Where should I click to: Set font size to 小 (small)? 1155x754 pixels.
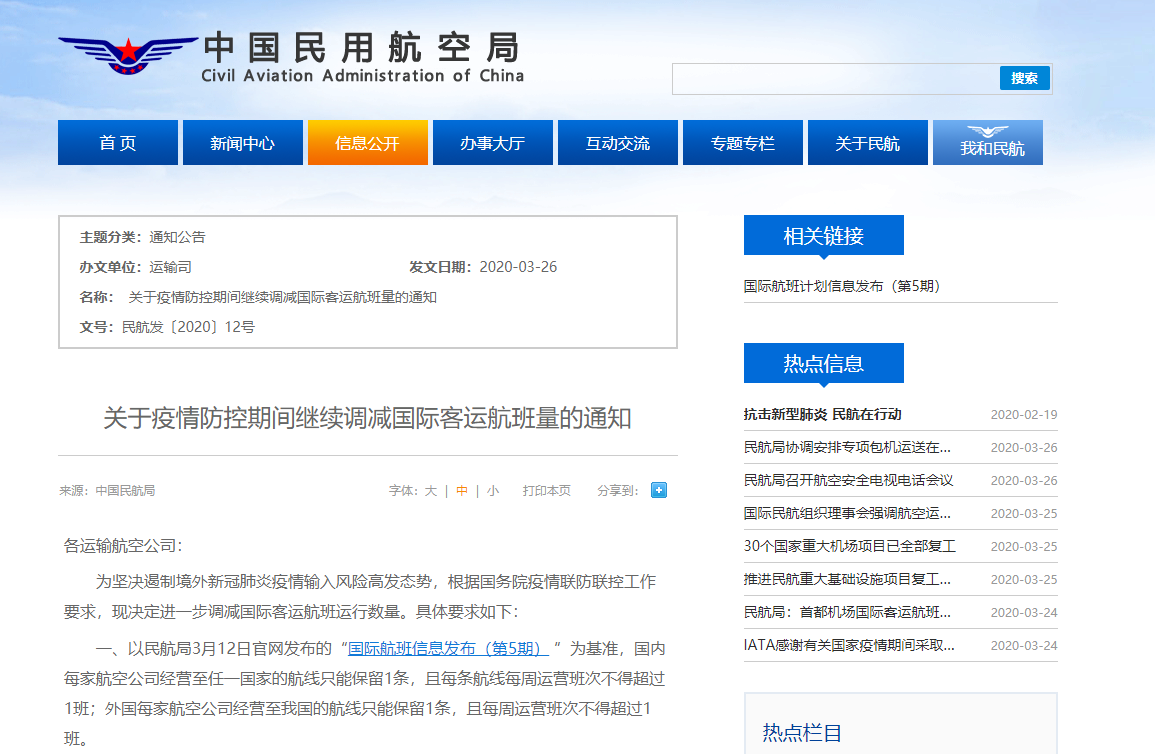tap(493, 491)
